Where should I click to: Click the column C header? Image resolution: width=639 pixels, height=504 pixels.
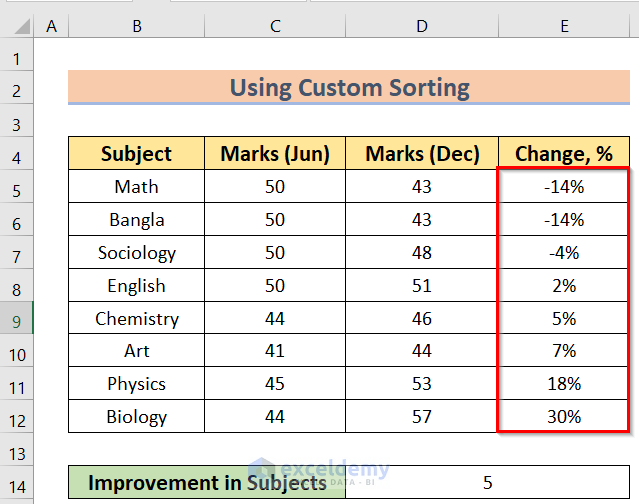coord(274,26)
